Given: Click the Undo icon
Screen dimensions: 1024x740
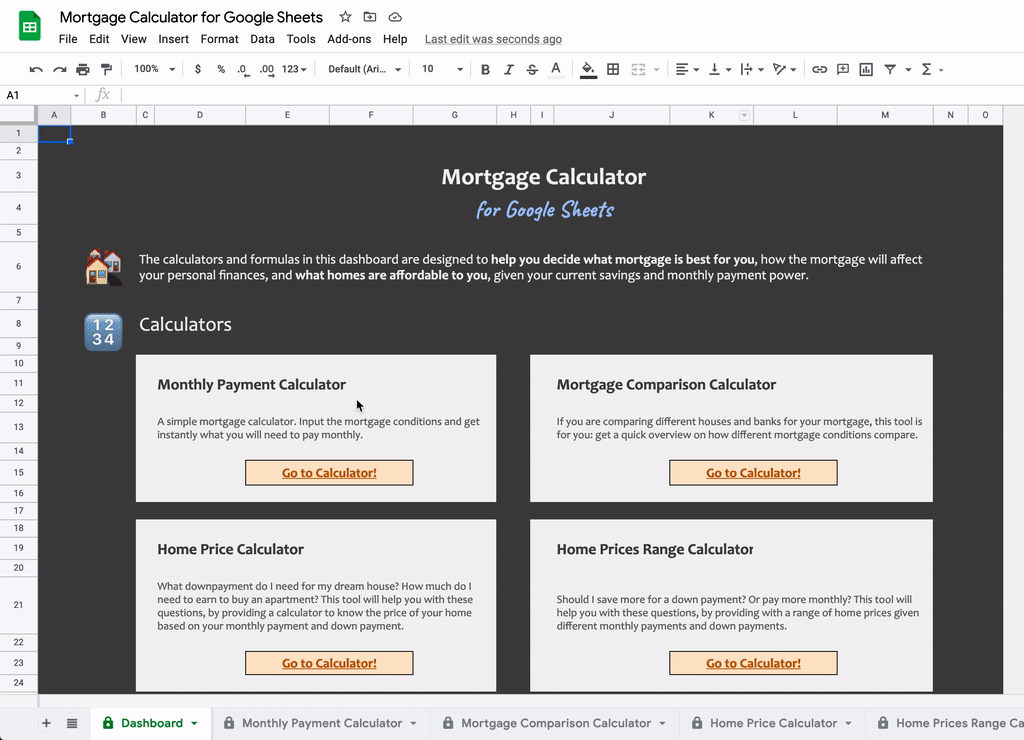Looking at the screenshot, I should coord(36,69).
